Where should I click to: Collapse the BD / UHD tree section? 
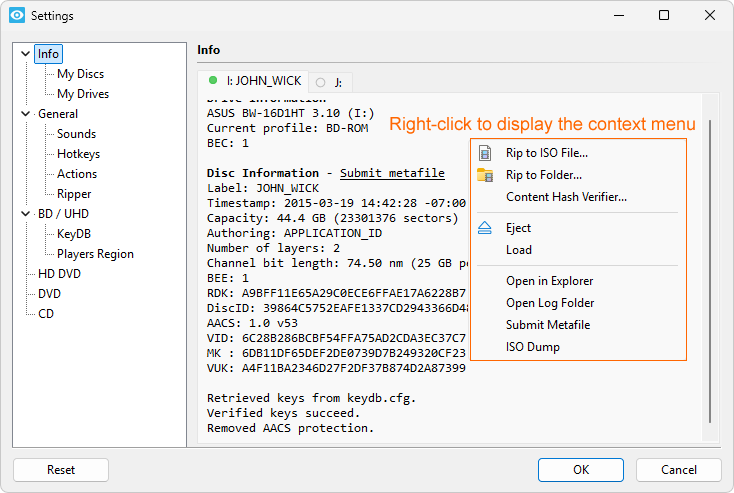(x=26, y=214)
